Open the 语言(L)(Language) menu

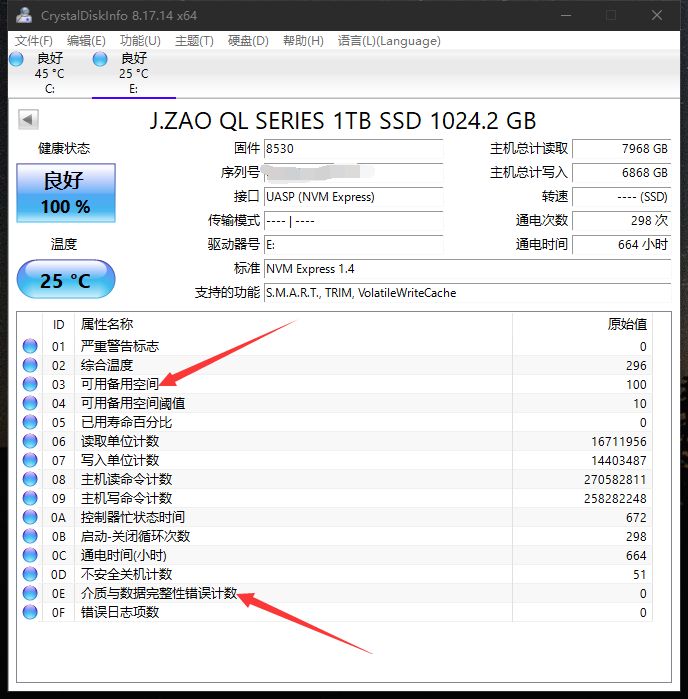click(389, 41)
